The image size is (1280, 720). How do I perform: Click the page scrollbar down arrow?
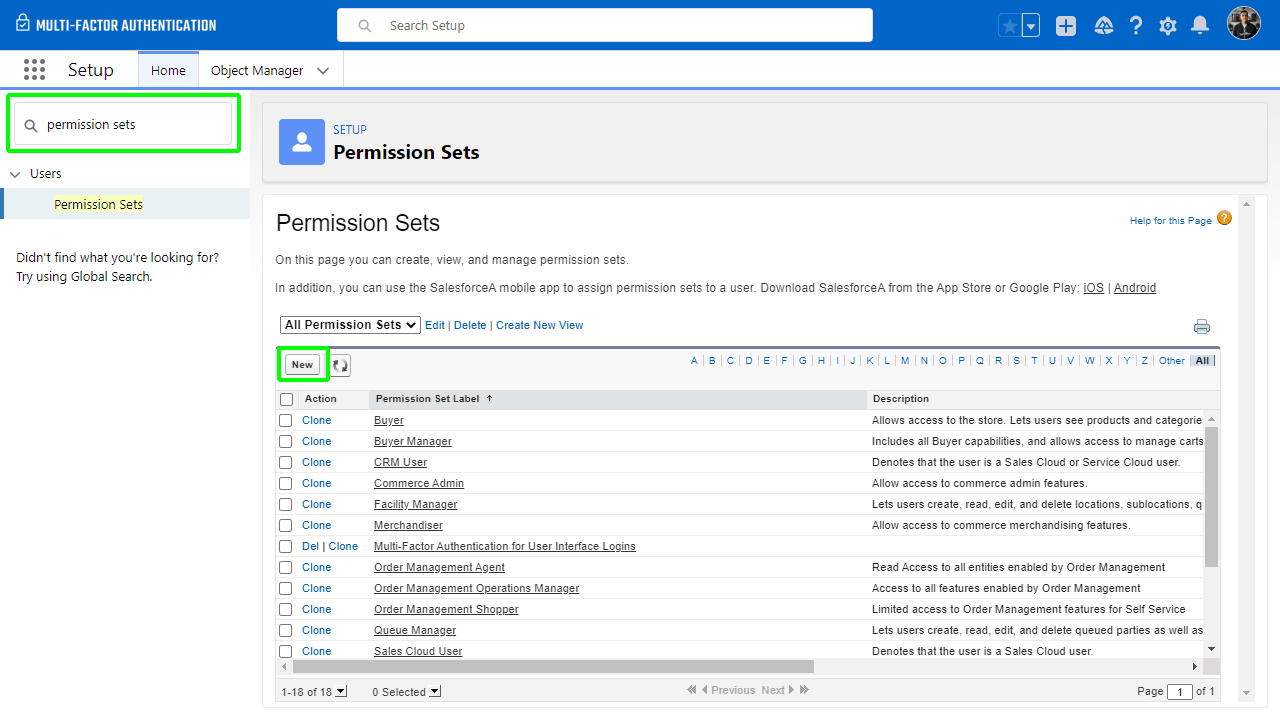[1246, 693]
